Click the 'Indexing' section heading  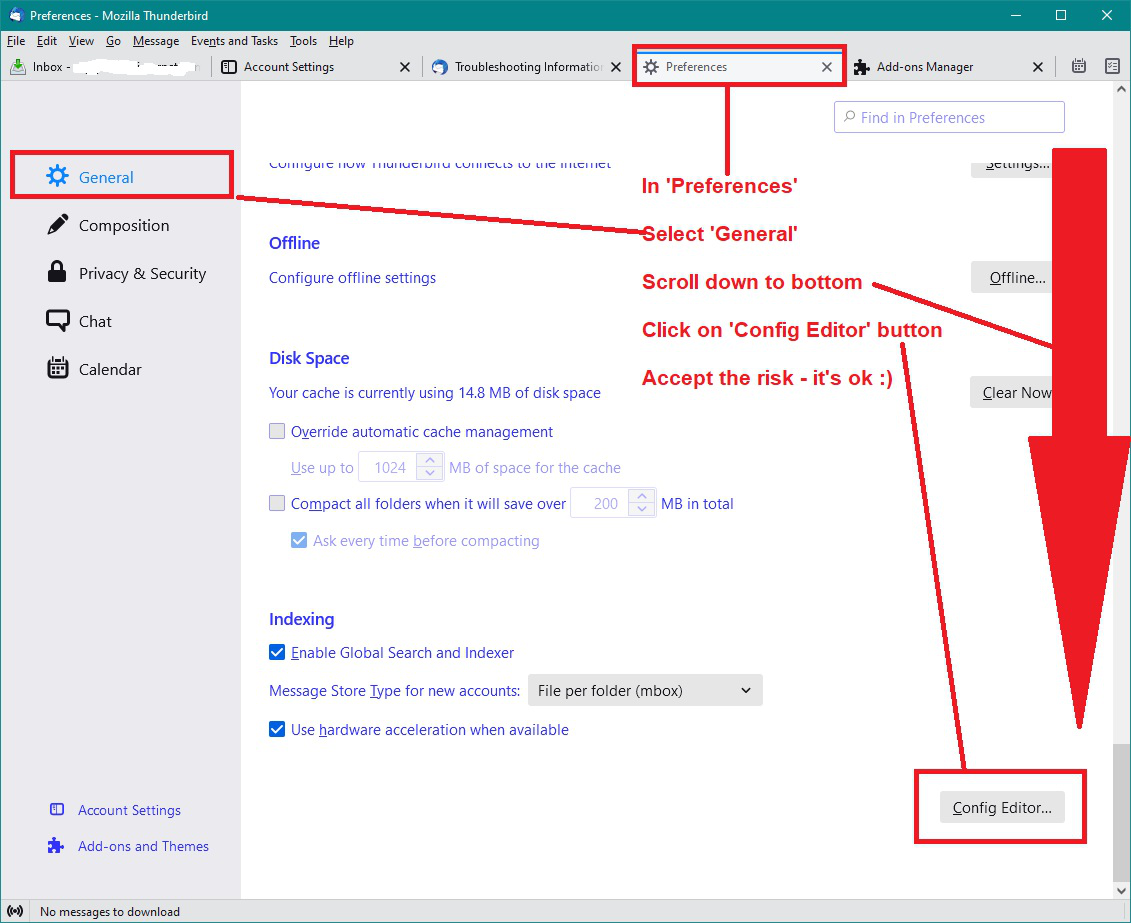tap(302, 619)
